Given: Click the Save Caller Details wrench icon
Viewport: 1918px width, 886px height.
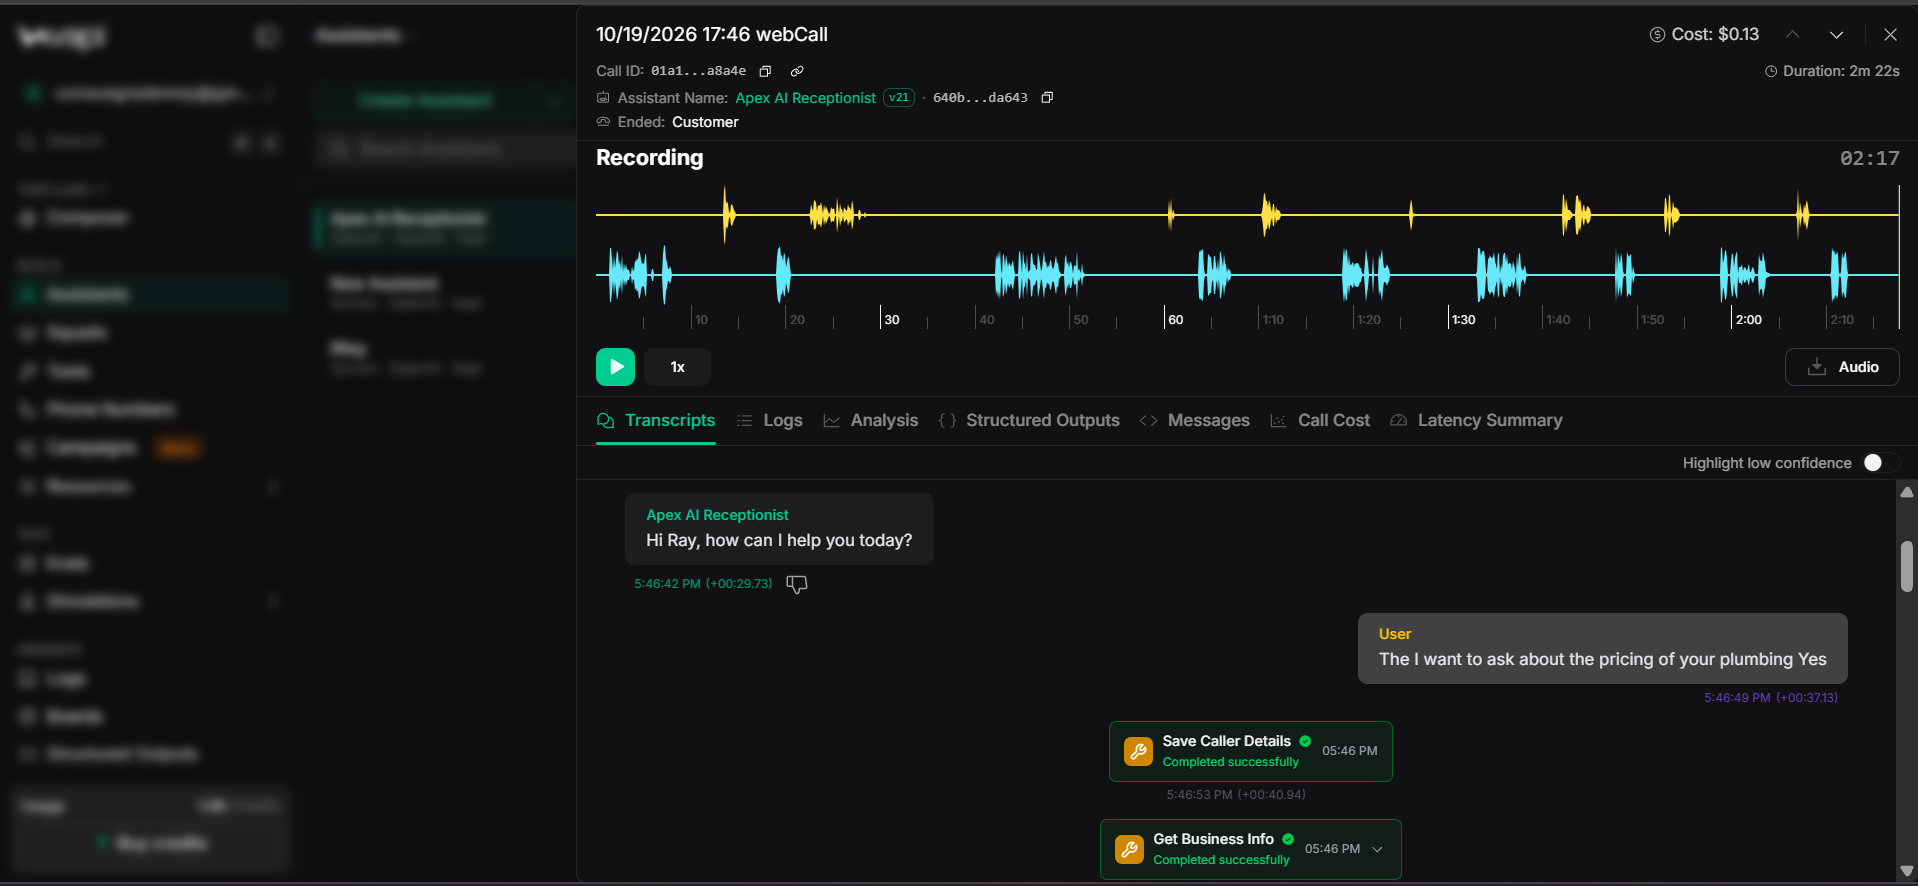Looking at the screenshot, I should click(x=1138, y=751).
